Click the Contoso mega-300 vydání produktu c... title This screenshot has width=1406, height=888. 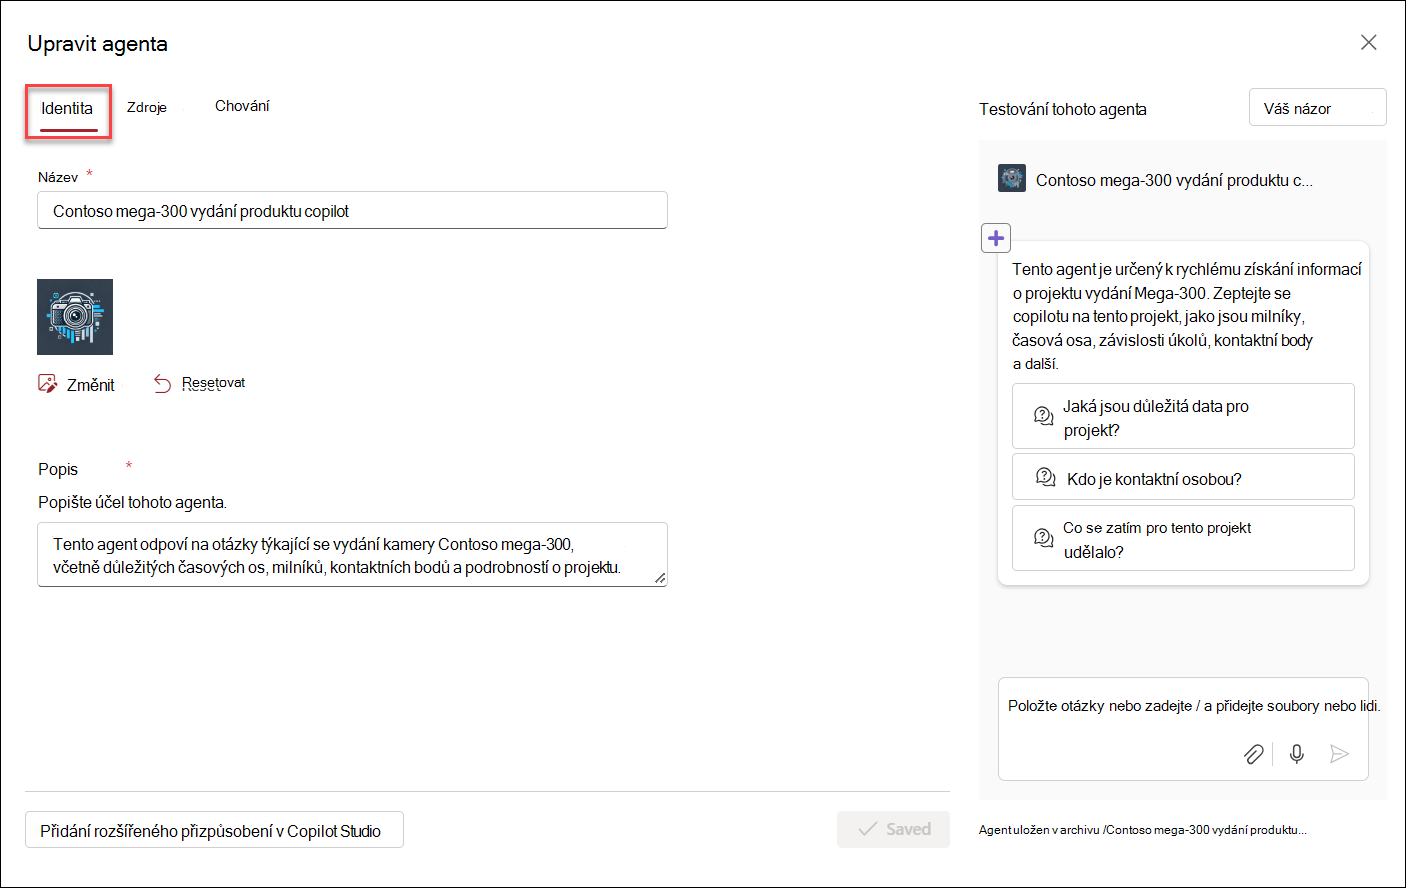1174,180
